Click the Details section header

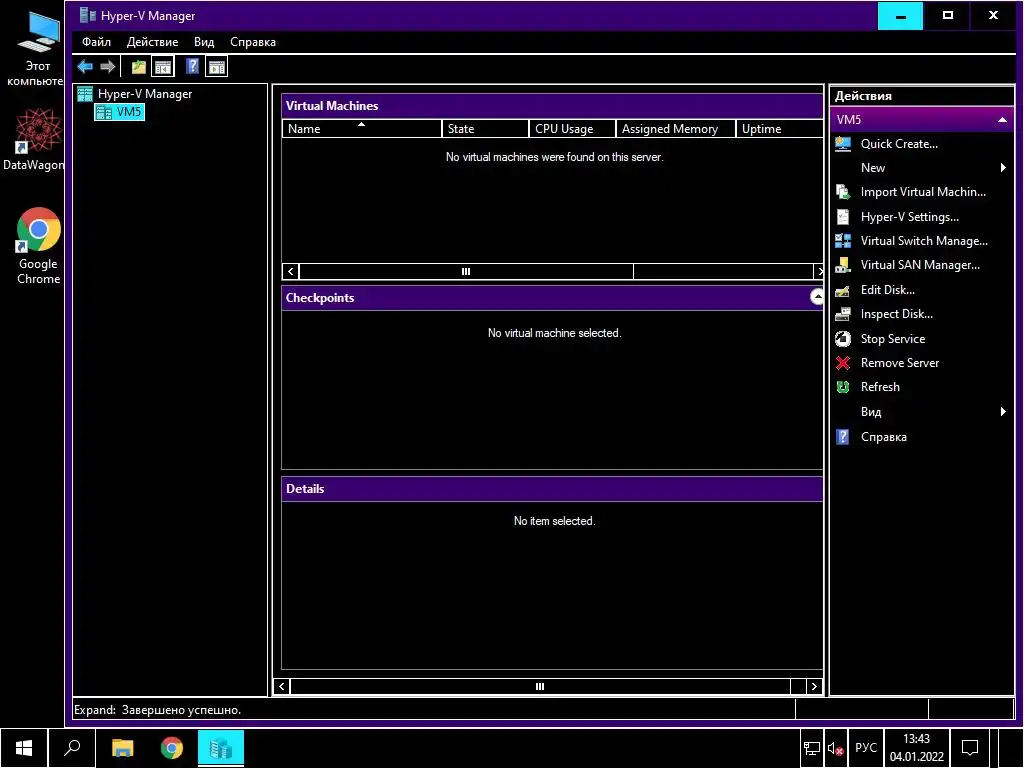click(552, 489)
